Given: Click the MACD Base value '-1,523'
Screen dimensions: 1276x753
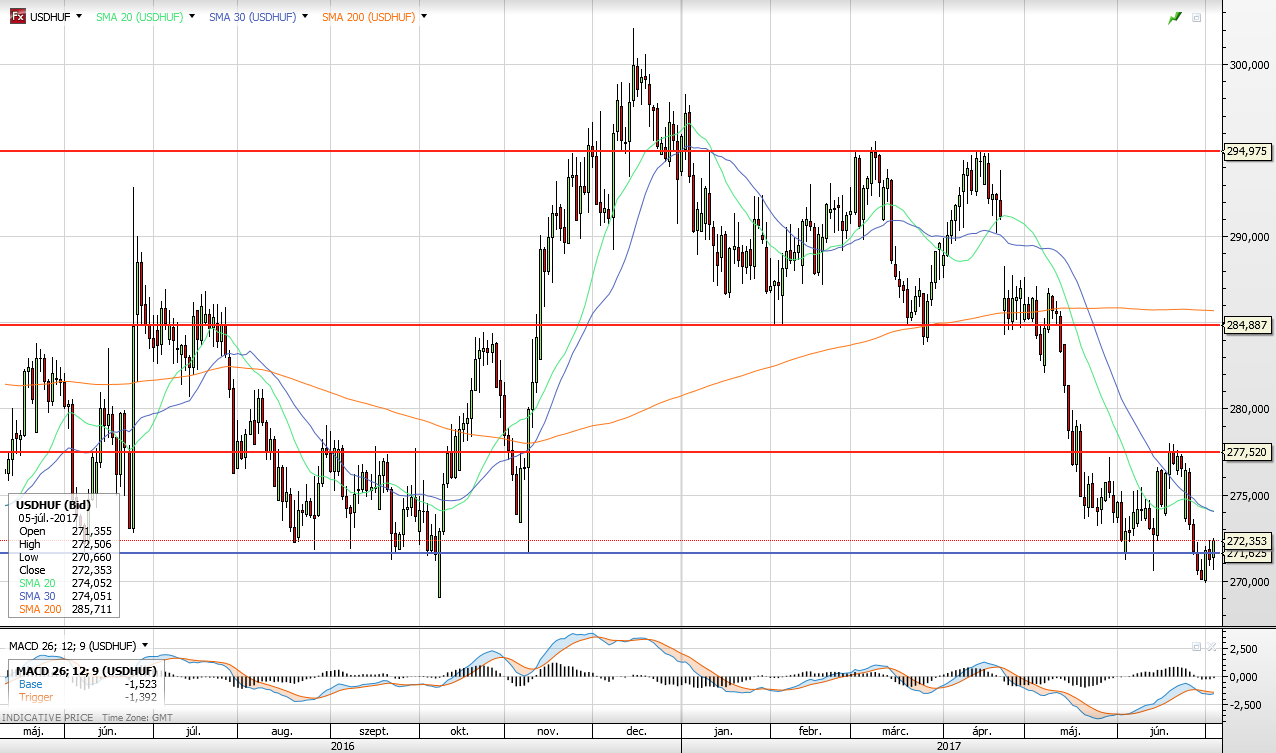Looking at the screenshot, I should click(x=139, y=683).
